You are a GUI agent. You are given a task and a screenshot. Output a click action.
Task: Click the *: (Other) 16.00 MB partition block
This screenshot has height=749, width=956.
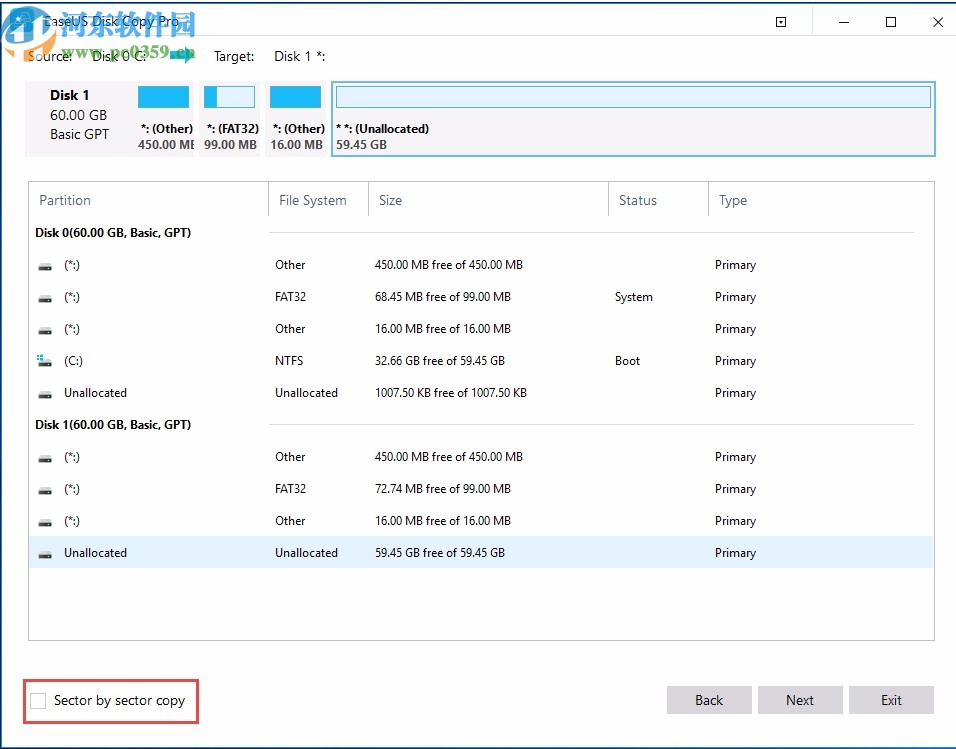point(295,96)
